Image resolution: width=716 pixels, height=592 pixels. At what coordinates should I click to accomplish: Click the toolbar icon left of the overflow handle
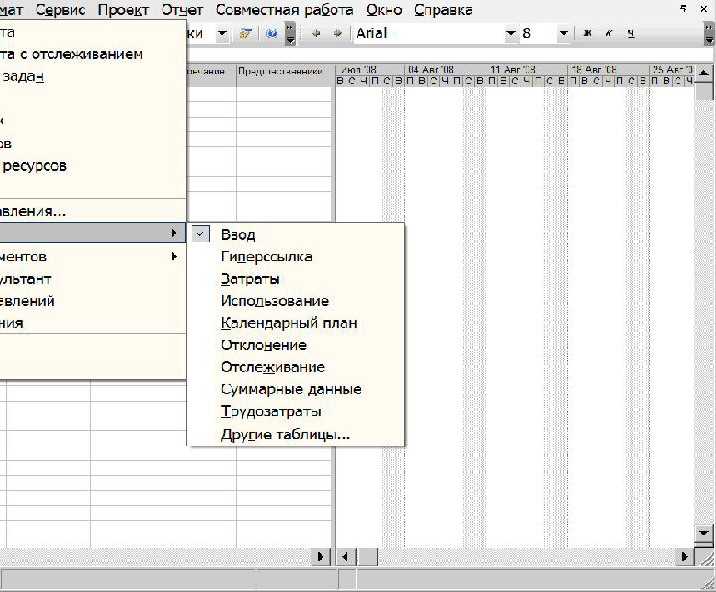pos(271,33)
